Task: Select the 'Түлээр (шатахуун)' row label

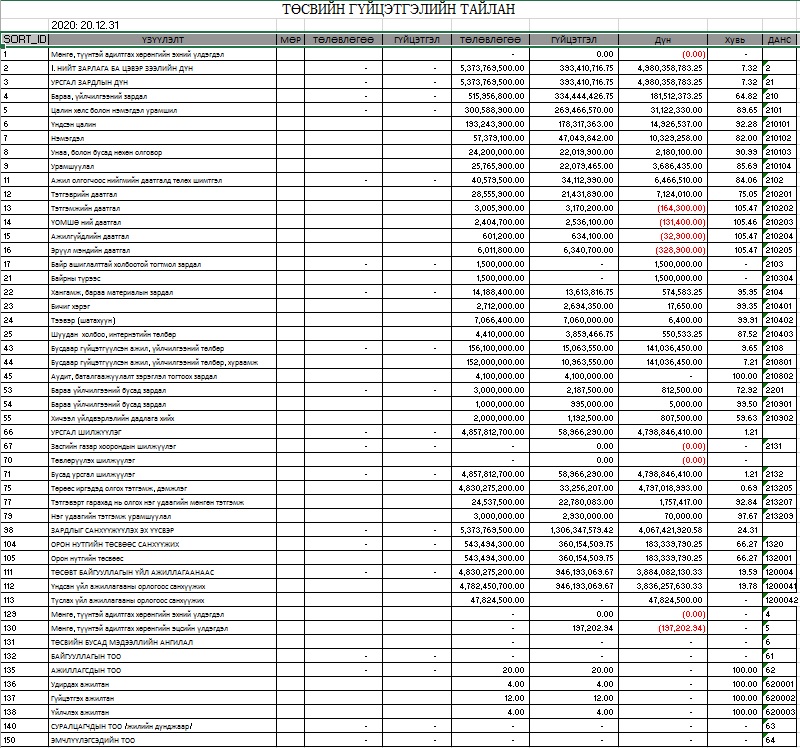Action: 83,320
